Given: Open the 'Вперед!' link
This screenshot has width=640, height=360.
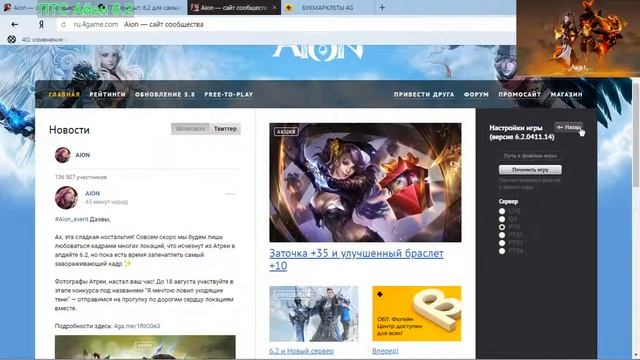Looking at the screenshot, I should tap(385, 351).
